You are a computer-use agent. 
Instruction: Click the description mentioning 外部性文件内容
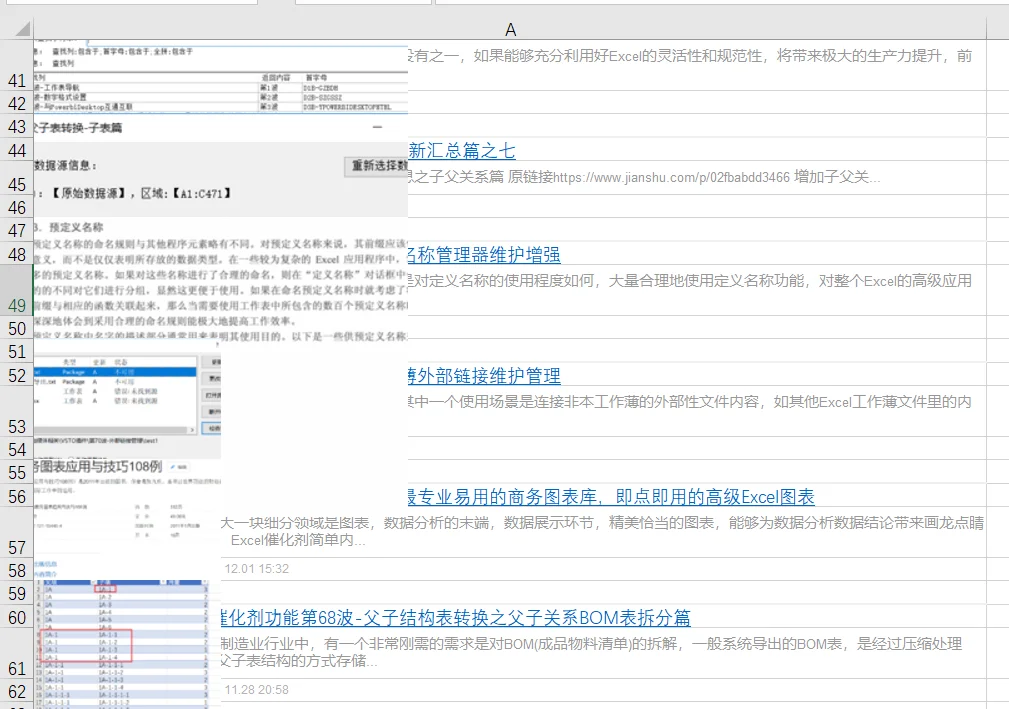coord(690,401)
